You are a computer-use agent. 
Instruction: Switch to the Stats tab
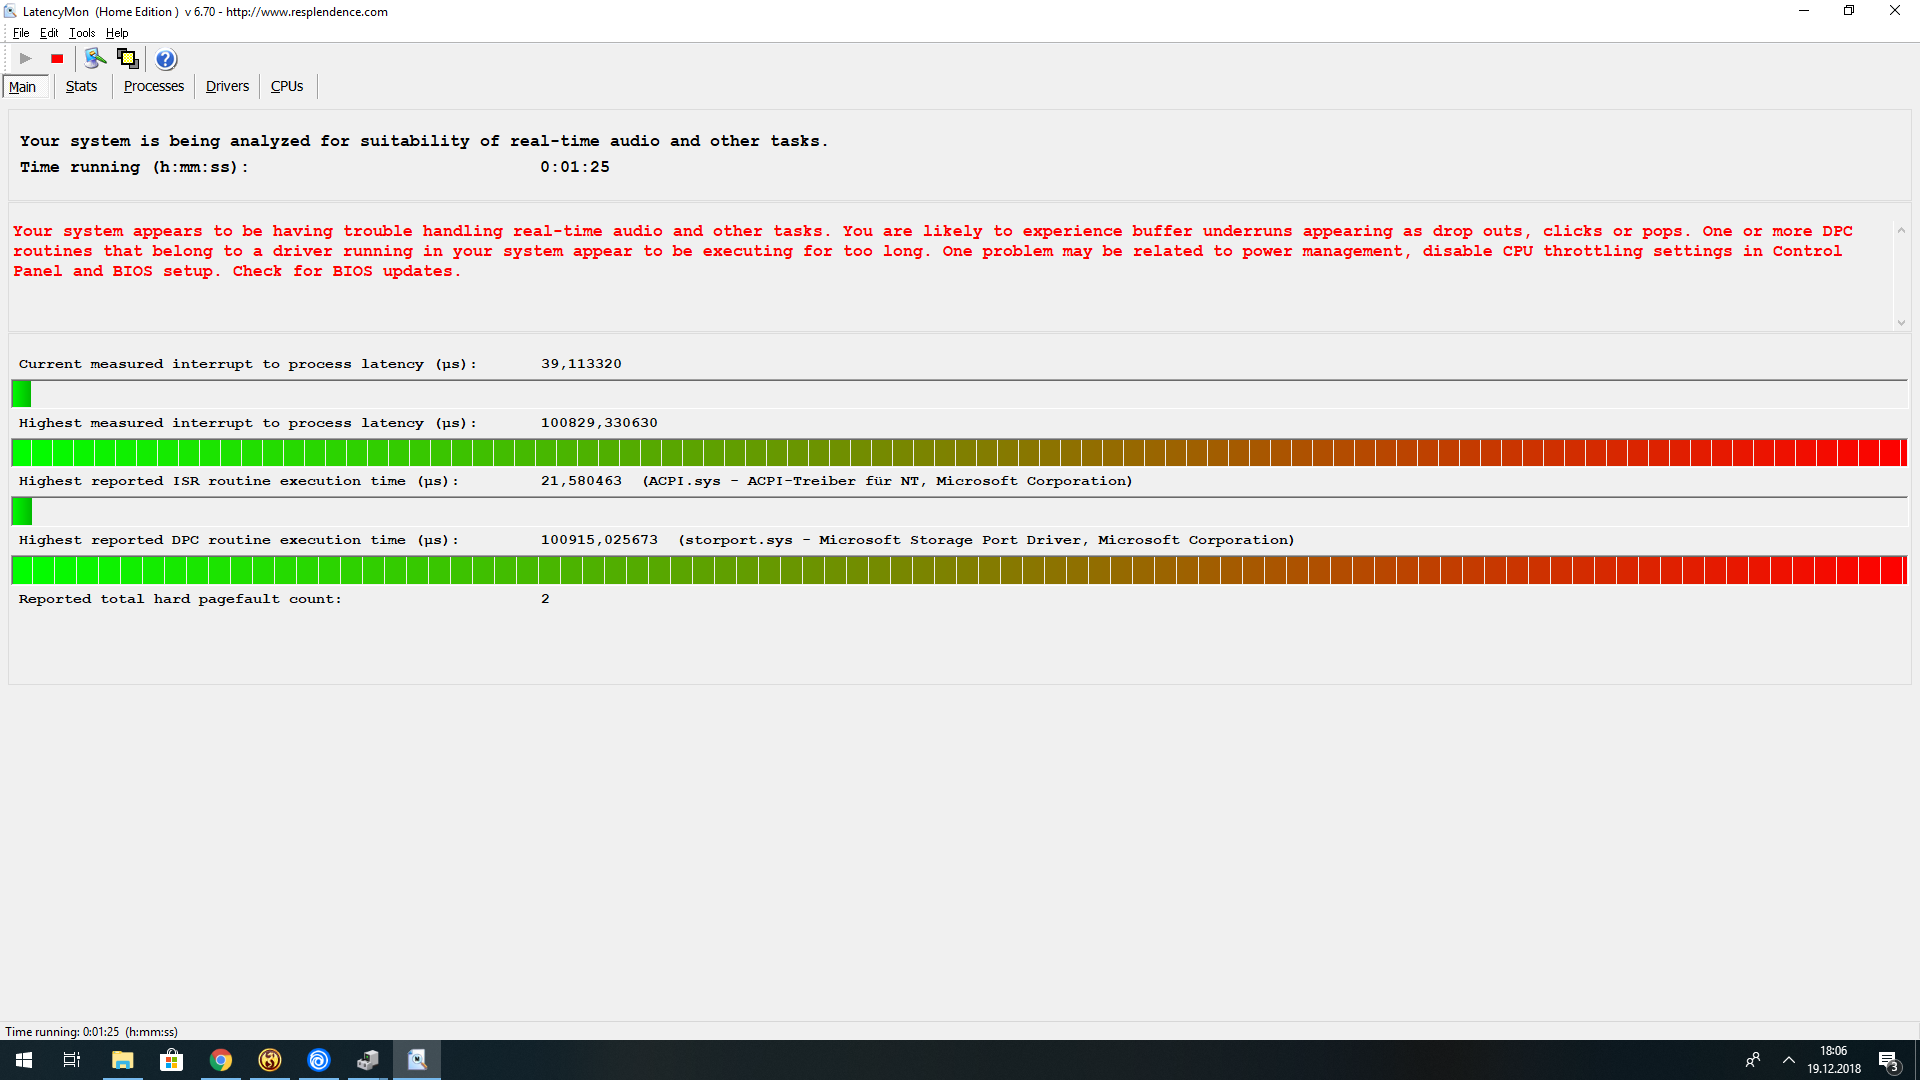[81, 86]
